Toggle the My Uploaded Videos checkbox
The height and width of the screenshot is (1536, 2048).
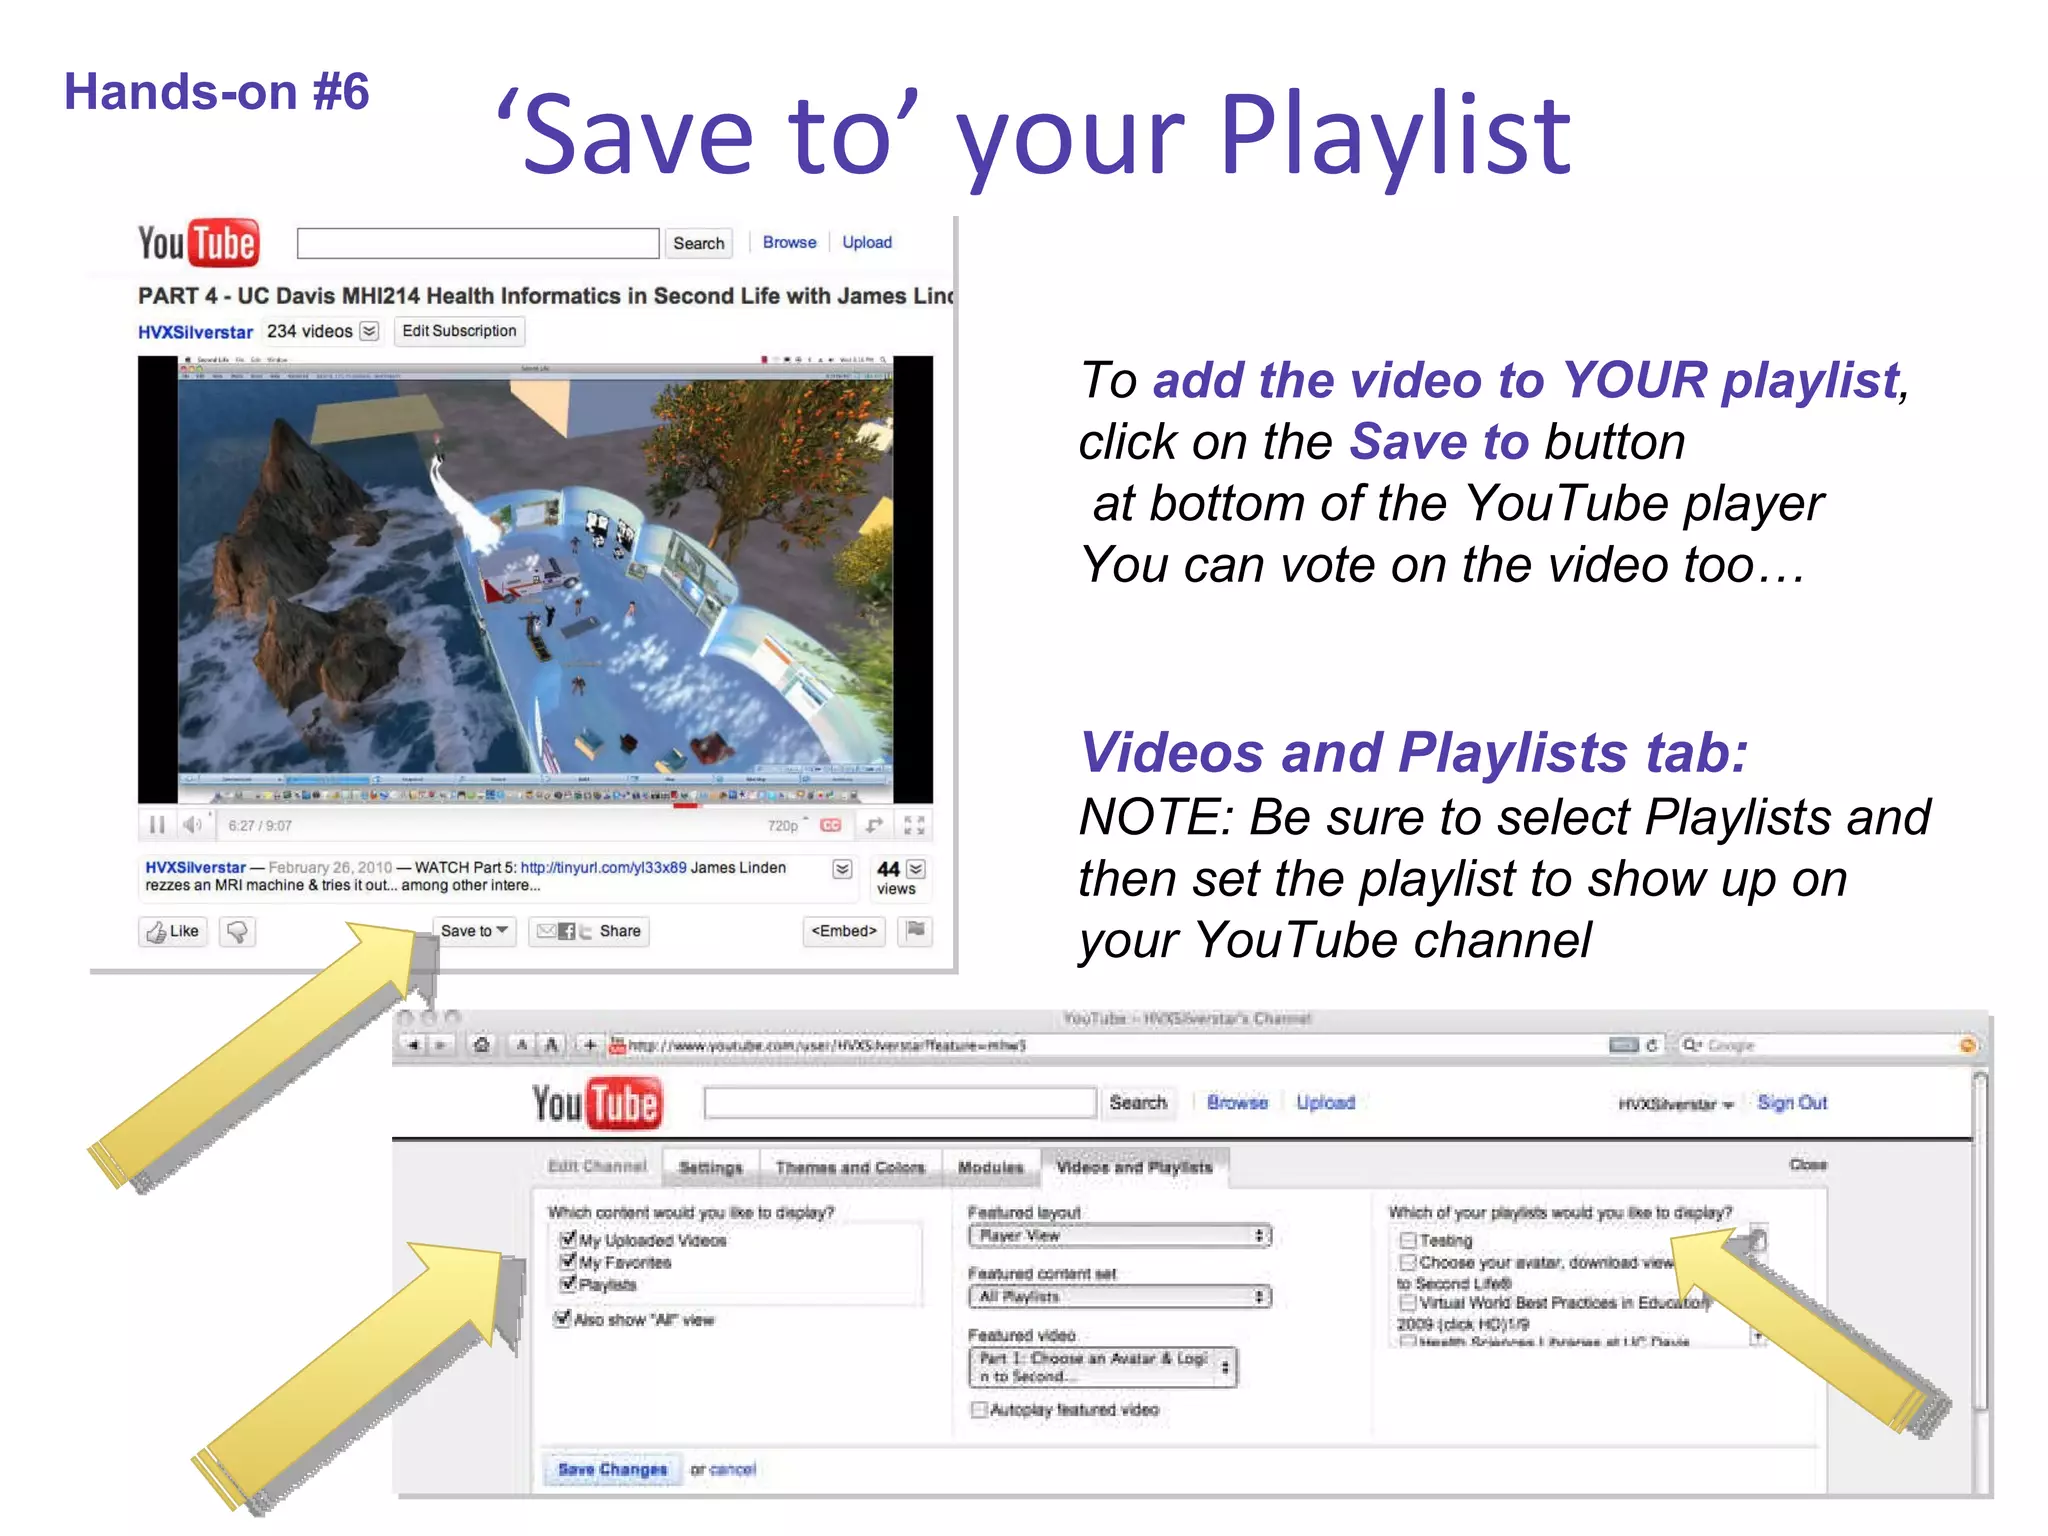[x=568, y=1239]
